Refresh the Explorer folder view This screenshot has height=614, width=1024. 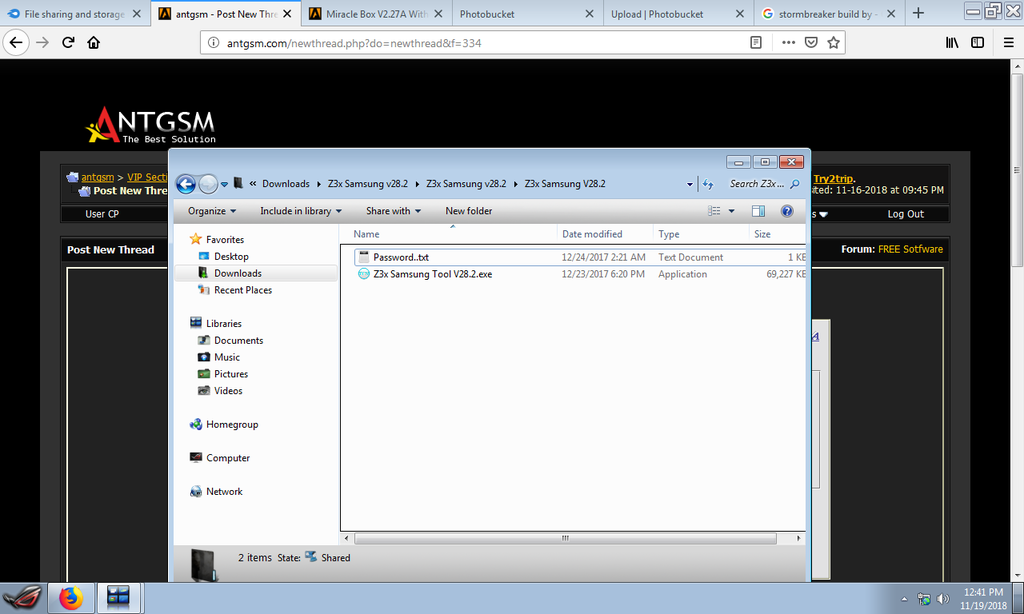tap(708, 184)
